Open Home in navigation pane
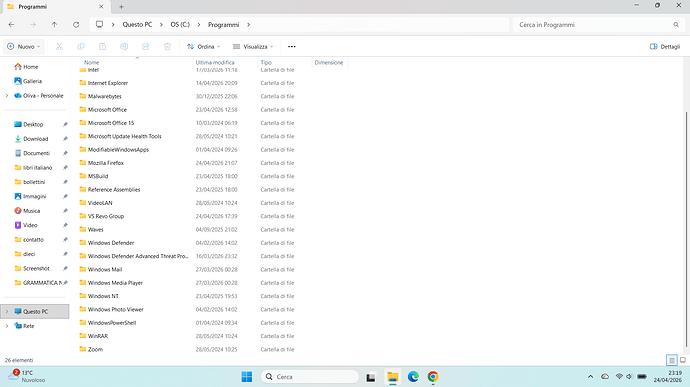The width and height of the screenshot is (690, 387). click(x=26, y=66)
